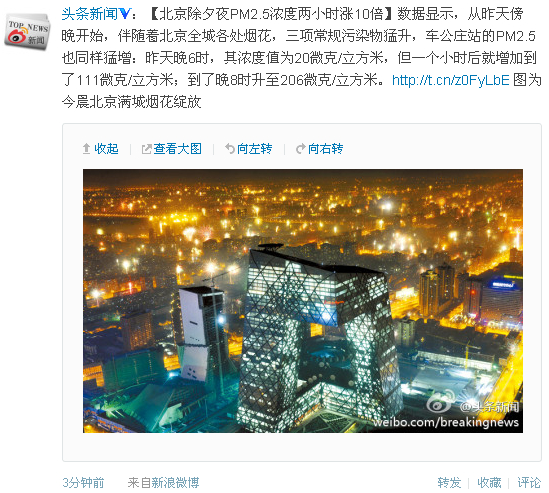Open the 头条新闻 username link

click(x=90, y=14)
